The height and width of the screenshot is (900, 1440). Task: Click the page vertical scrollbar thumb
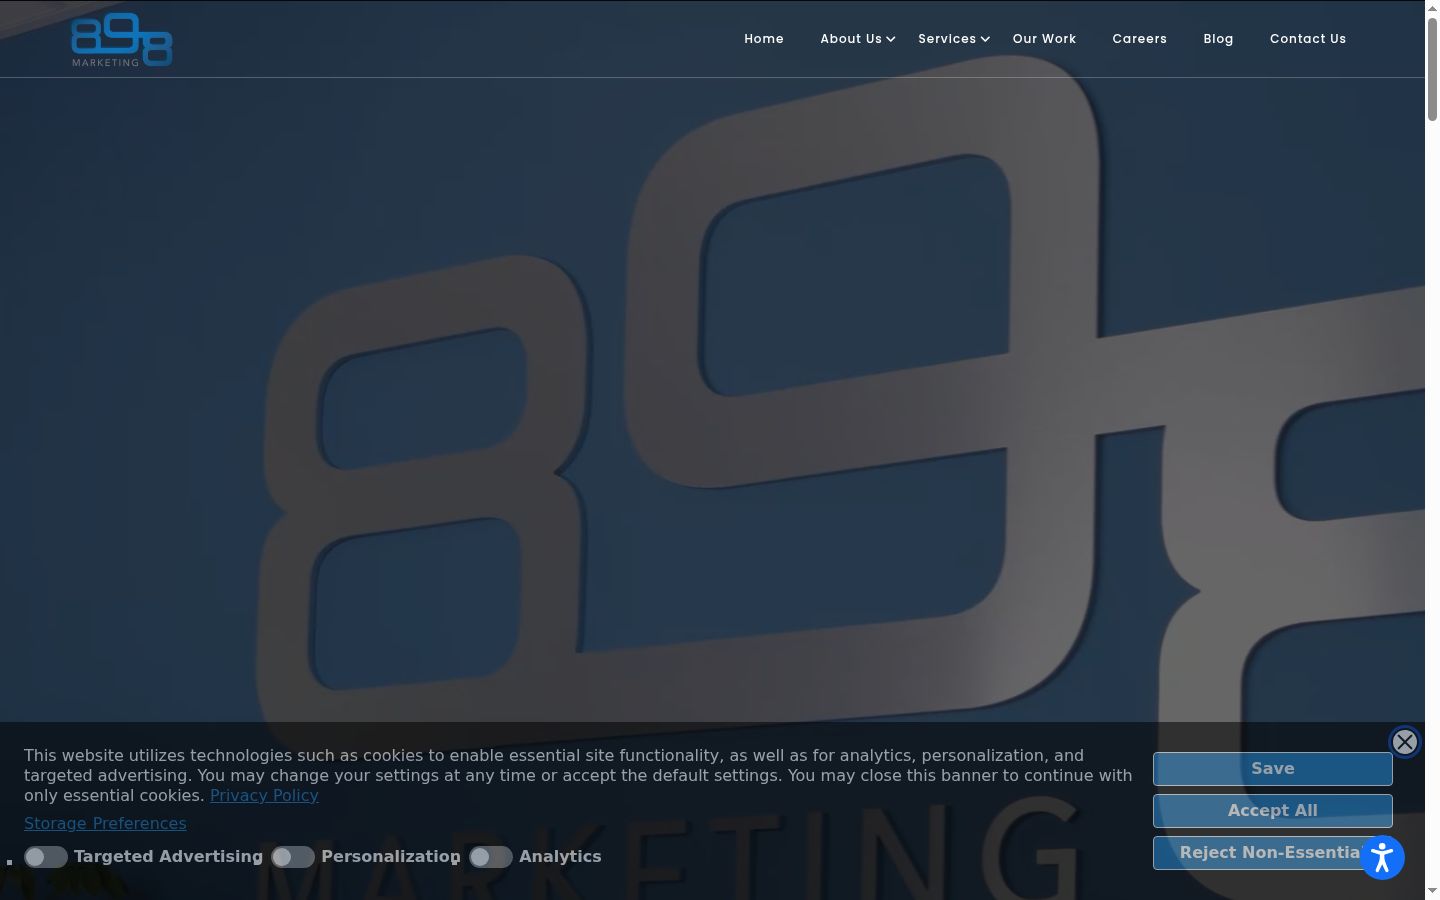tap(1432, 68)
